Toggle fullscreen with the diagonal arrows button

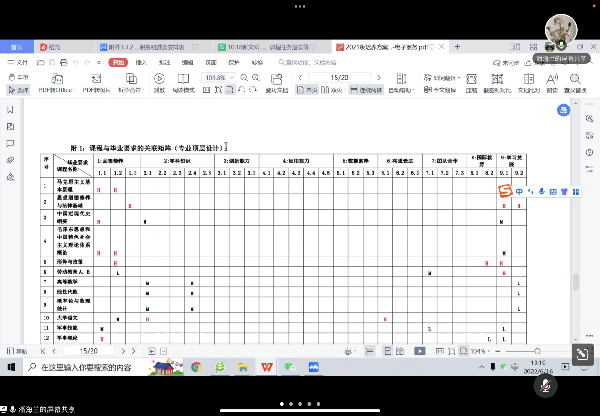pyautogui.click(x=580, y=354)
